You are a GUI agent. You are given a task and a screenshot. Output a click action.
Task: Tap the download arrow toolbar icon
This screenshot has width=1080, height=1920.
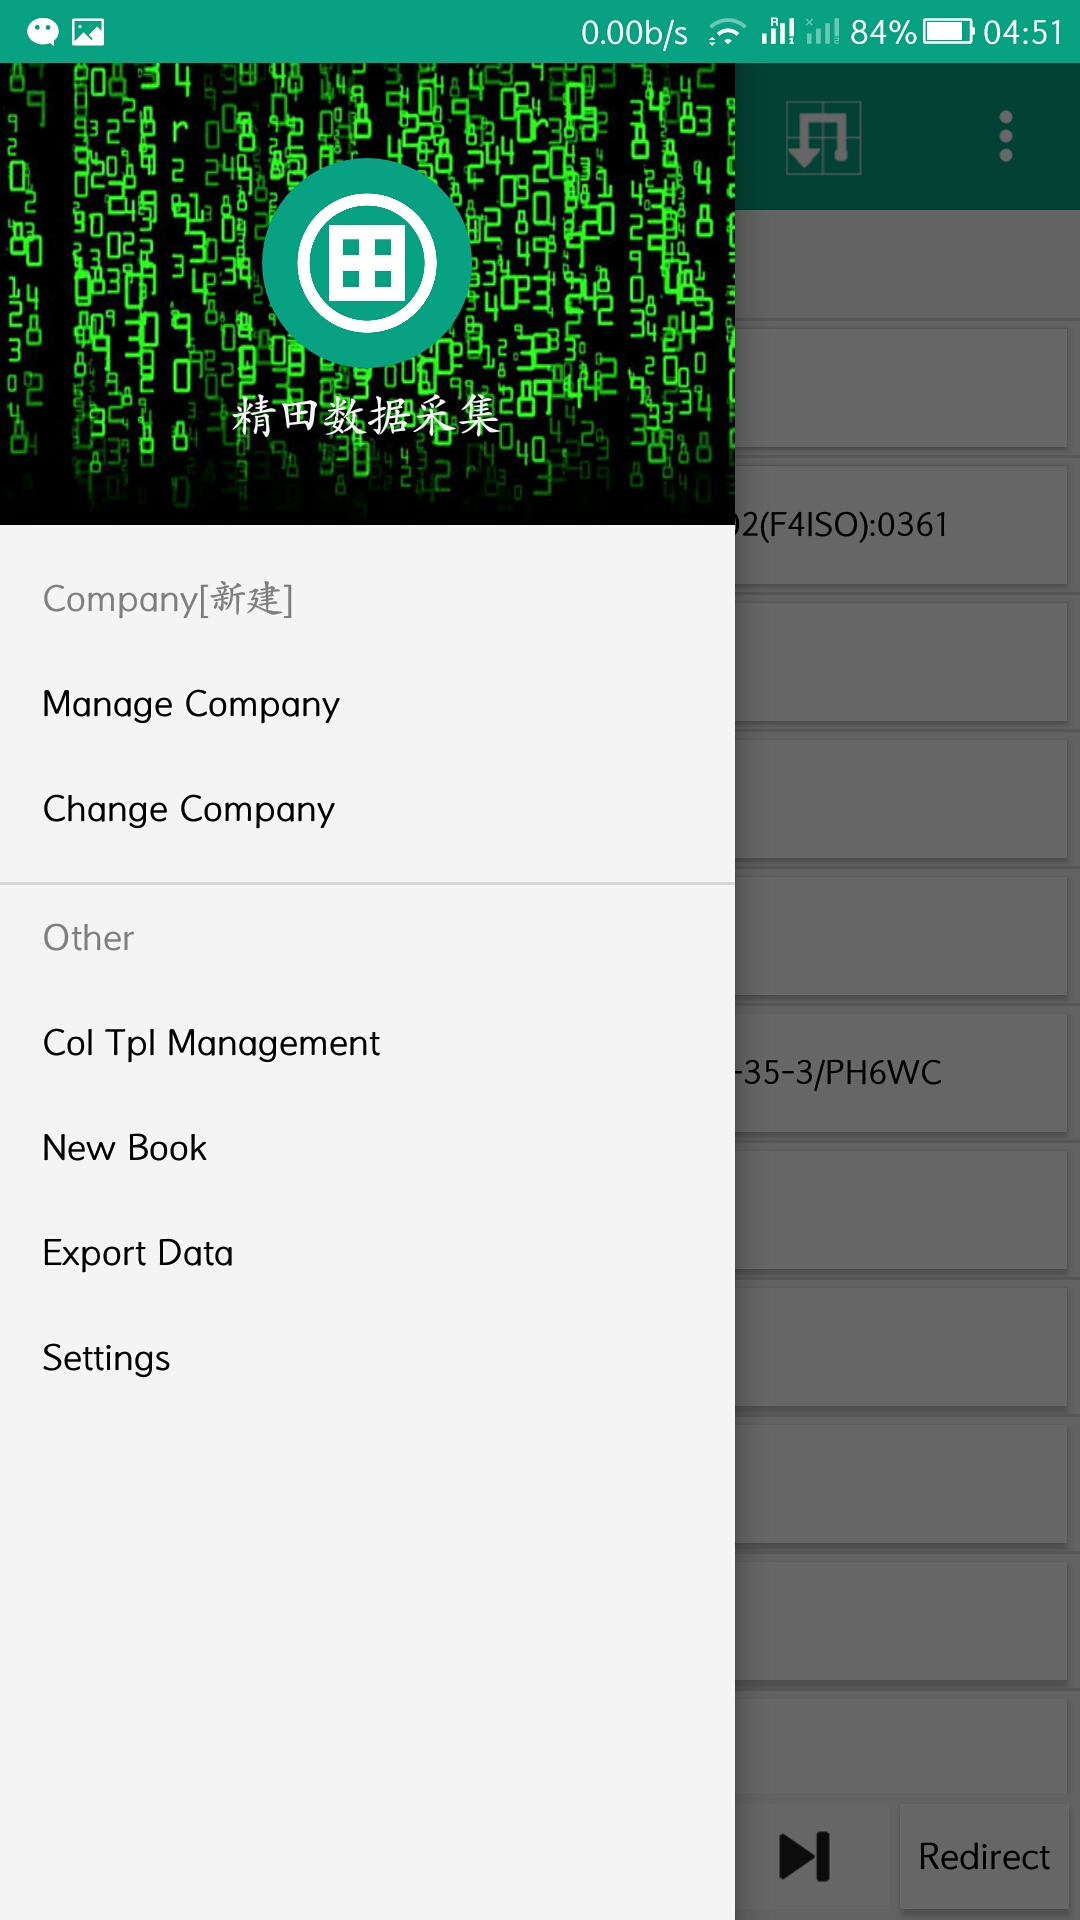(823, 137)
